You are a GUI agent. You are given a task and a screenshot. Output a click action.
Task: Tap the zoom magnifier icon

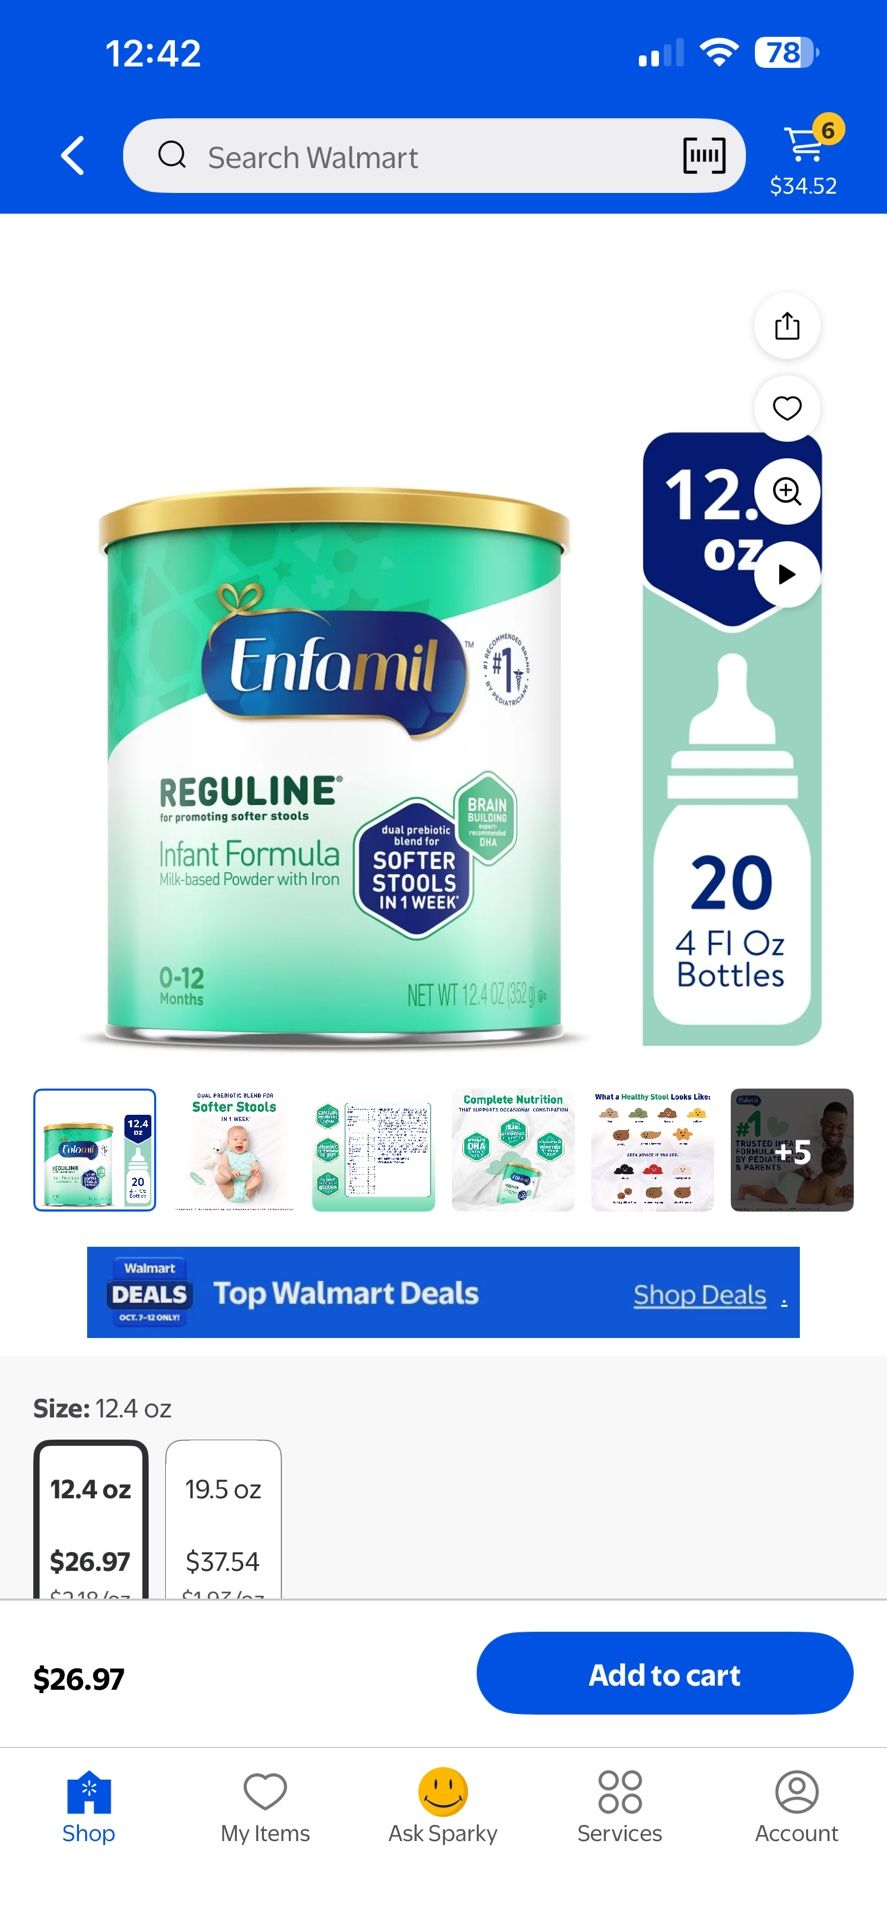pos(787,491)
